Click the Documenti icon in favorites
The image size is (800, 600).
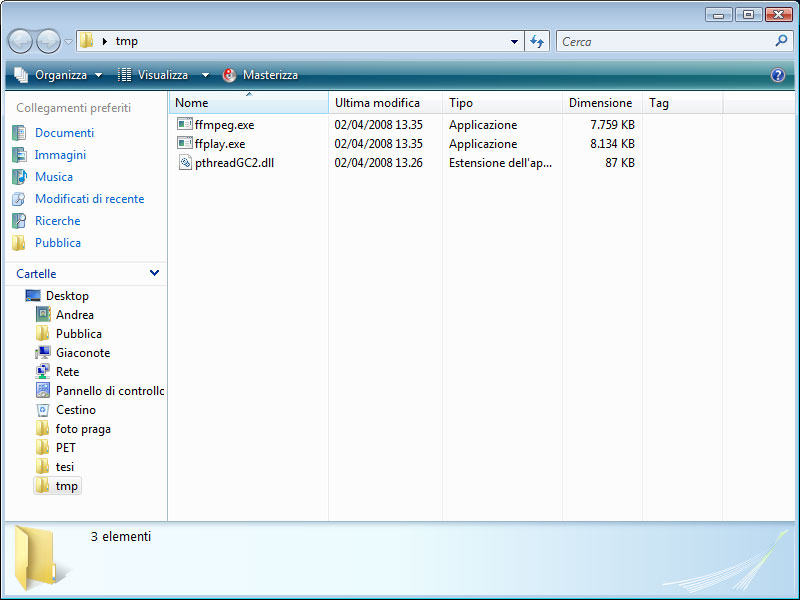[x=19, y=133]
